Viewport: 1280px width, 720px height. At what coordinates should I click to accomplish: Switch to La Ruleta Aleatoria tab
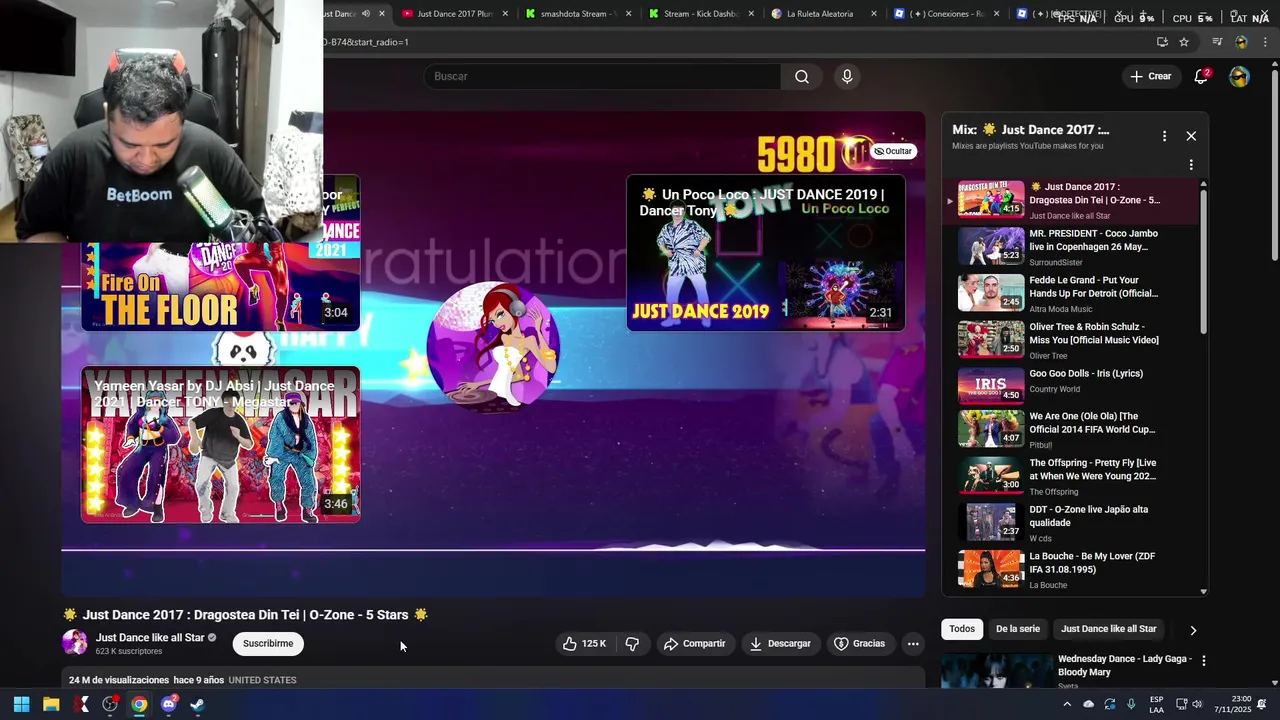[824, 14]
